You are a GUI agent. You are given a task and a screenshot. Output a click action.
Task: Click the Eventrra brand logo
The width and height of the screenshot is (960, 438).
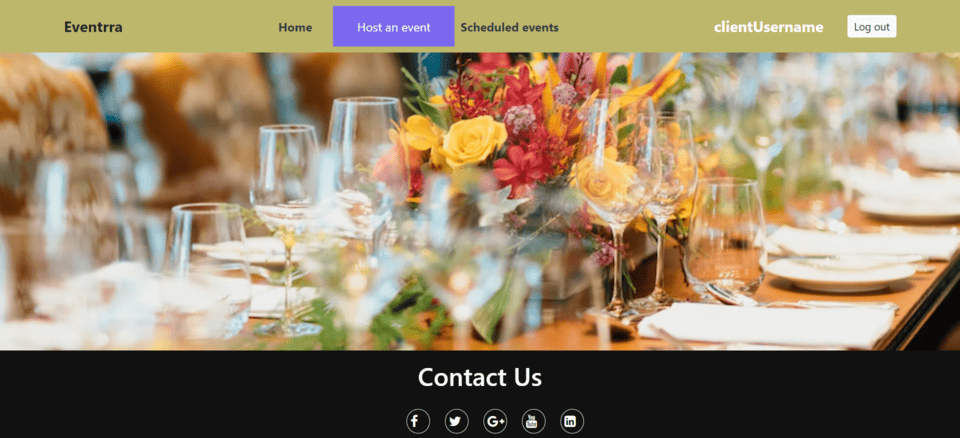(x=93, y=28)
